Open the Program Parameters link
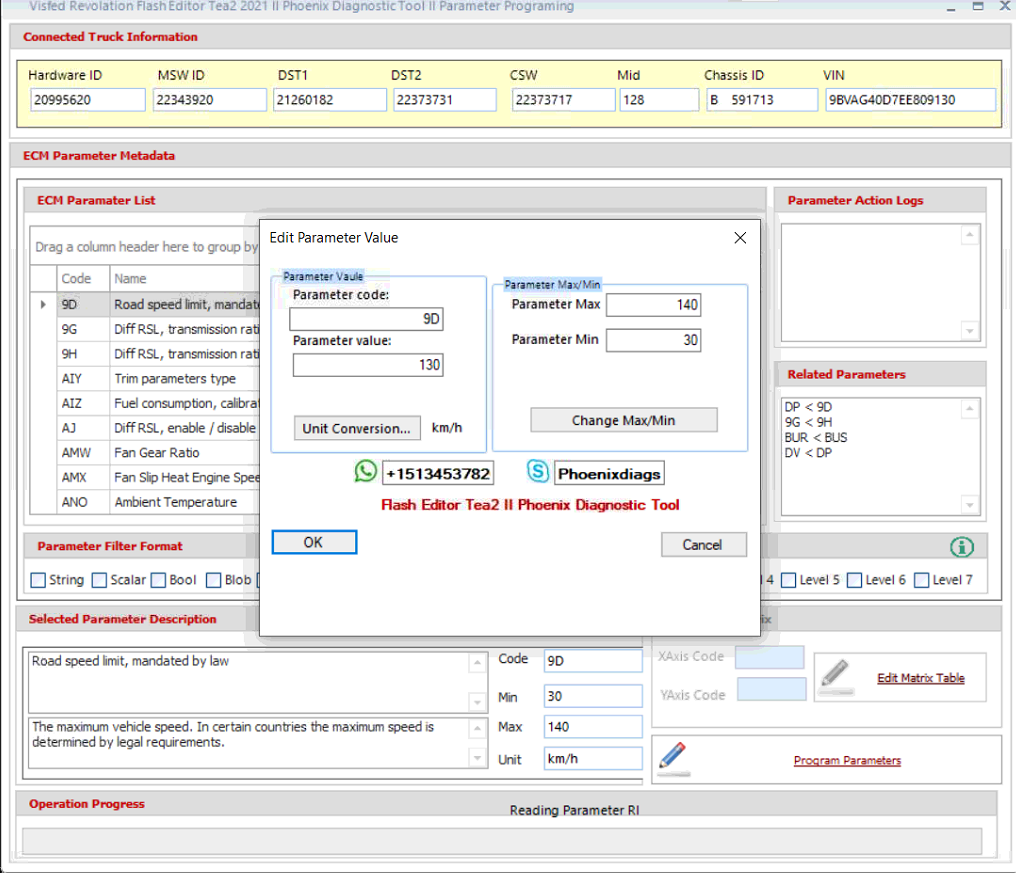Viewport: 1016px width, 873px height. click(847, 760)
